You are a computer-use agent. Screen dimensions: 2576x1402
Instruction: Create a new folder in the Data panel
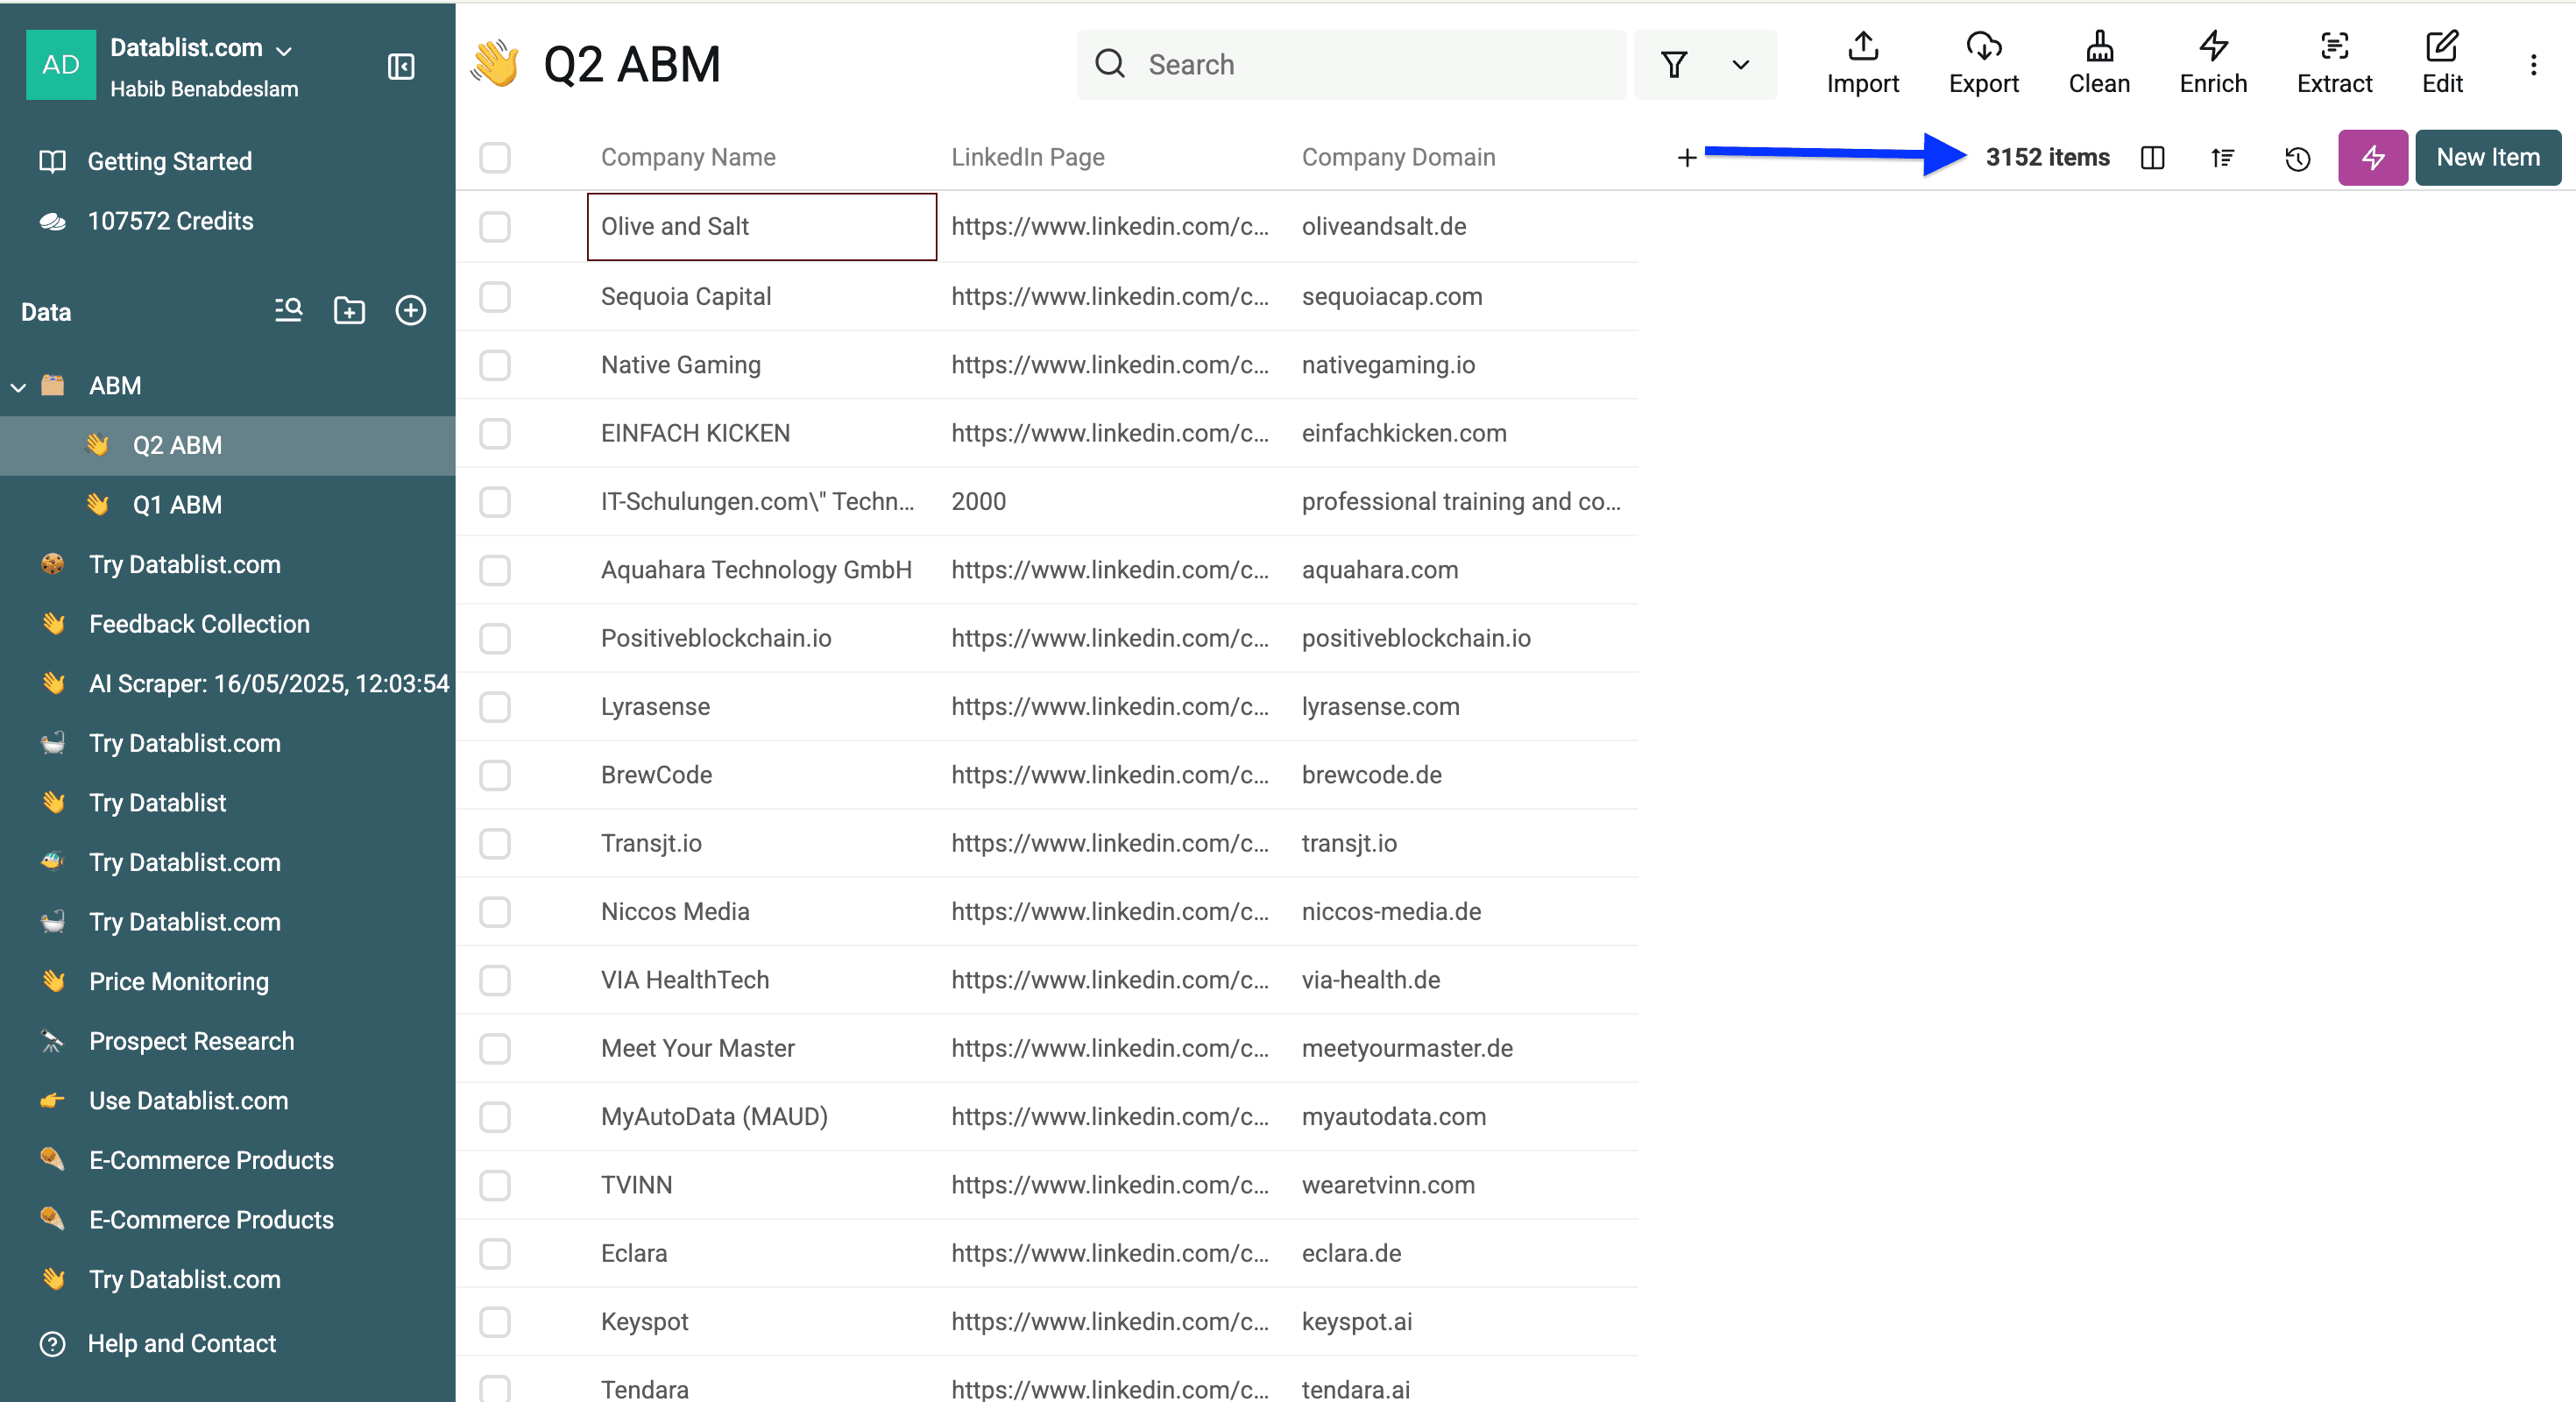click(349, 310)
